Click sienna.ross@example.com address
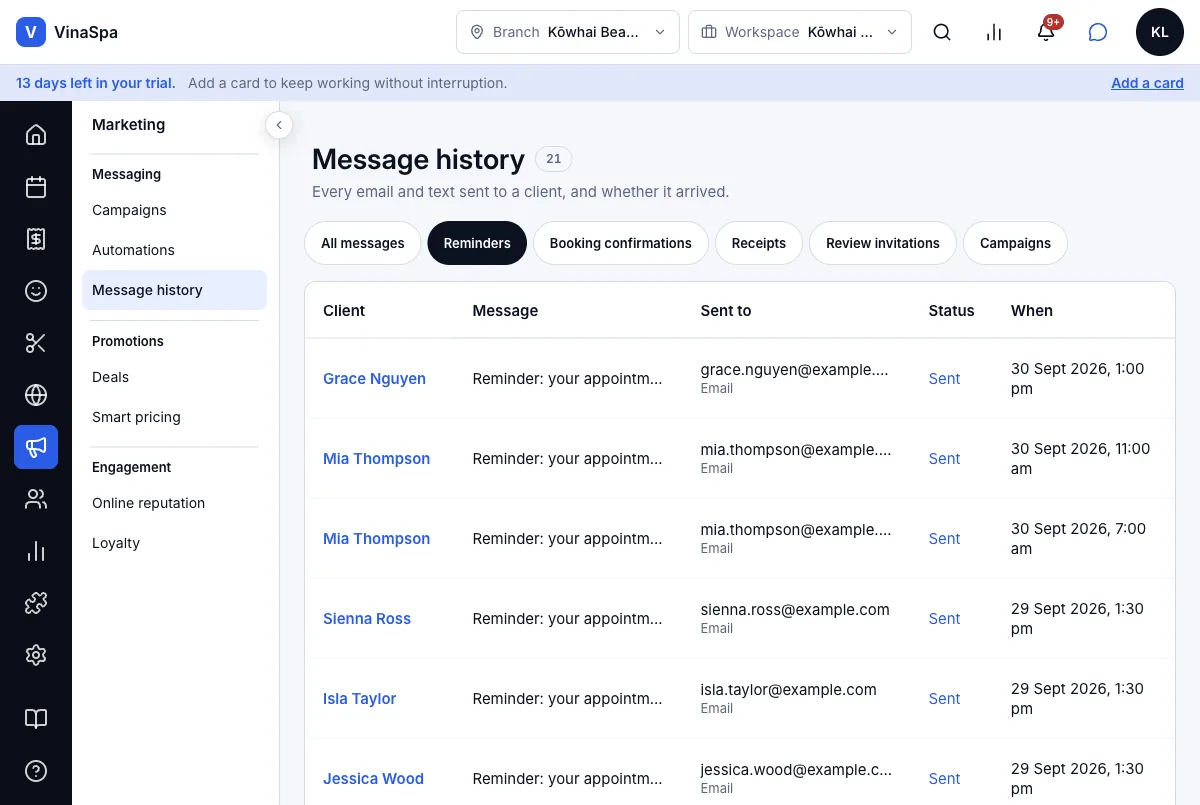This screenshot has height=805, width=1200. [x=795, y=609]
